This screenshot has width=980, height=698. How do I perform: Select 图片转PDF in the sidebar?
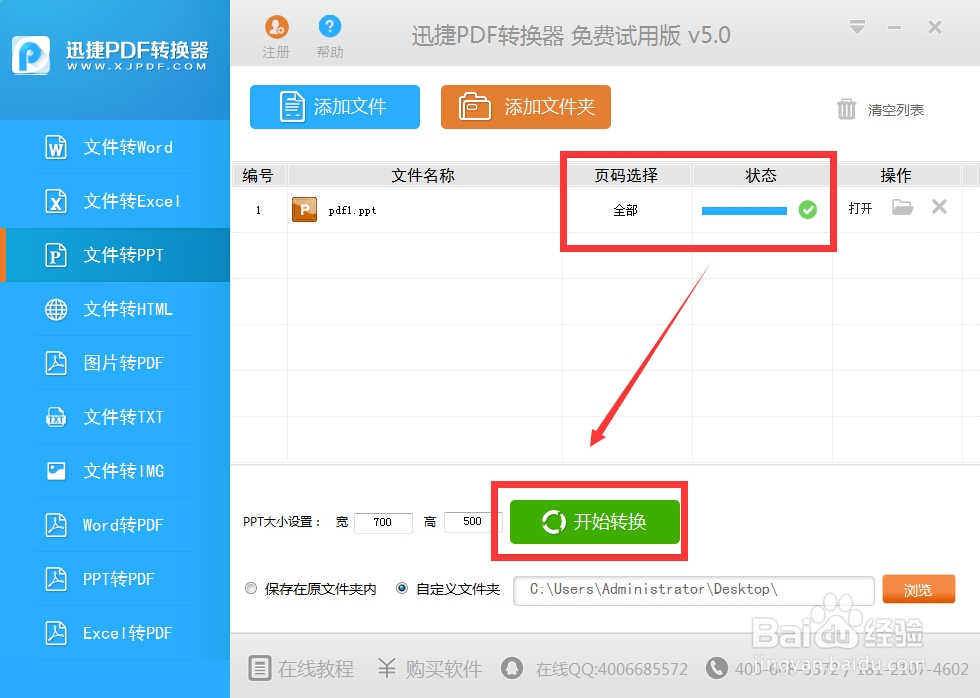coord(55,362)
